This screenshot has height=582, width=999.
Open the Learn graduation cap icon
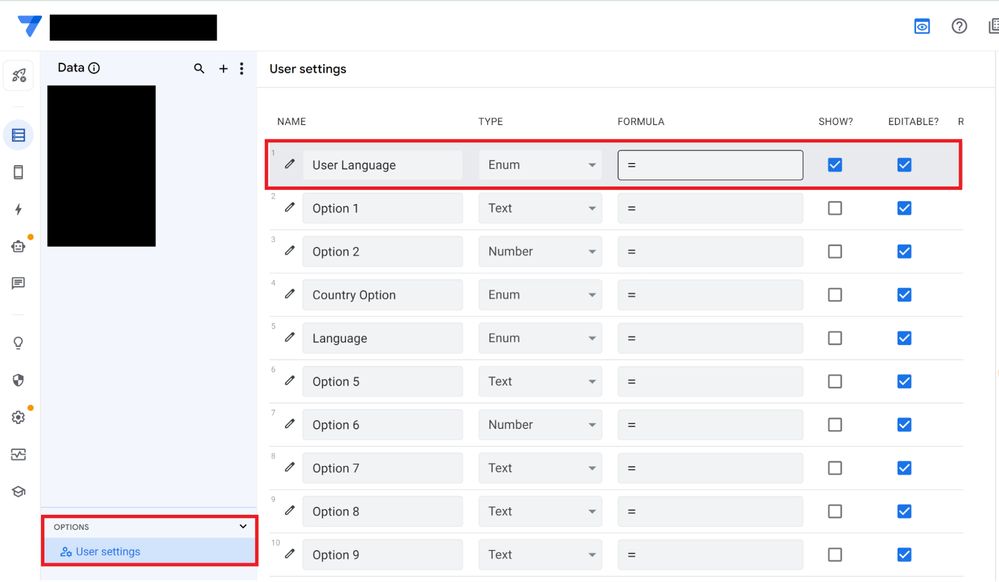(18, 491)
